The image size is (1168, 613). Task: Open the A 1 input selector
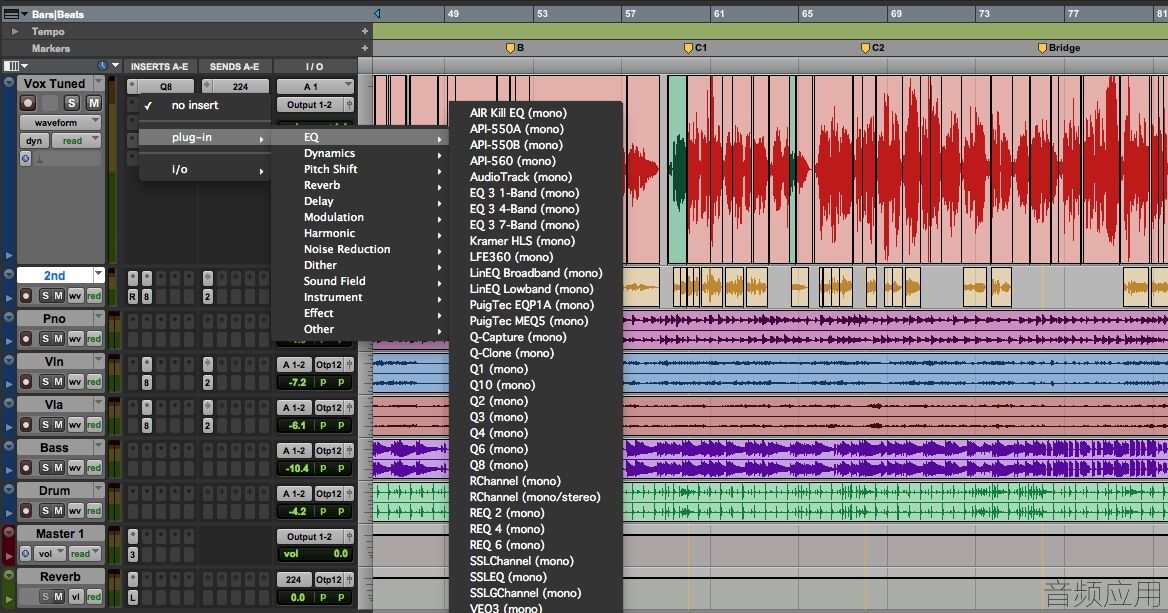point(315,86)
